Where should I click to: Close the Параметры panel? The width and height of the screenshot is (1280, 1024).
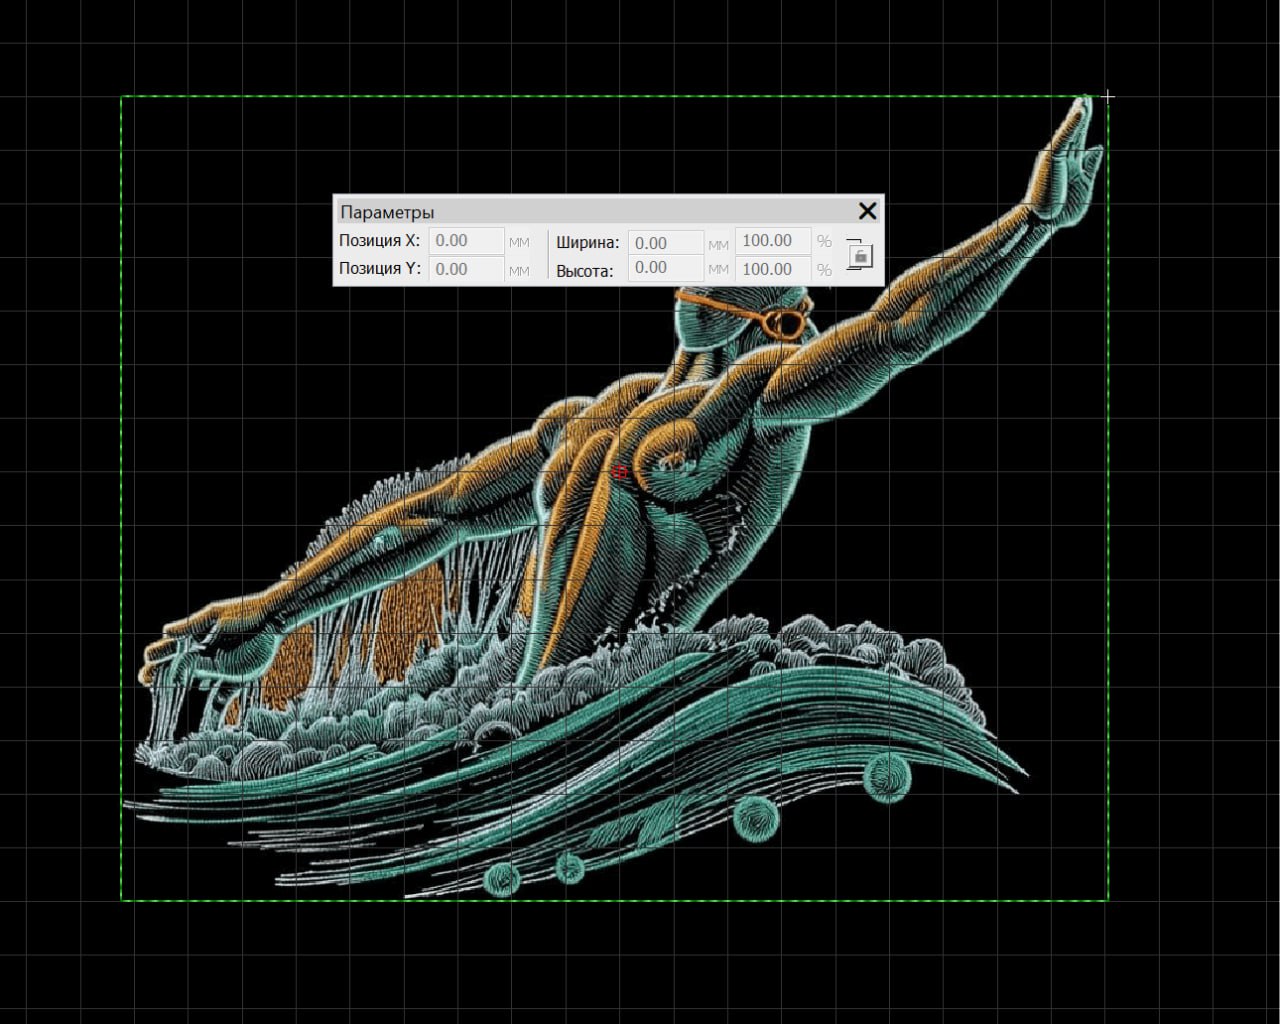point(867,211)
